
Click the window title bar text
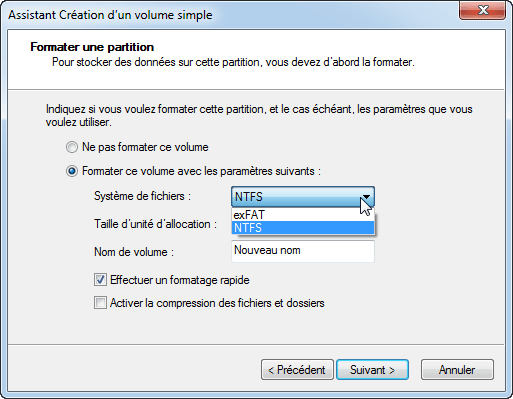[x=110, y=15]
